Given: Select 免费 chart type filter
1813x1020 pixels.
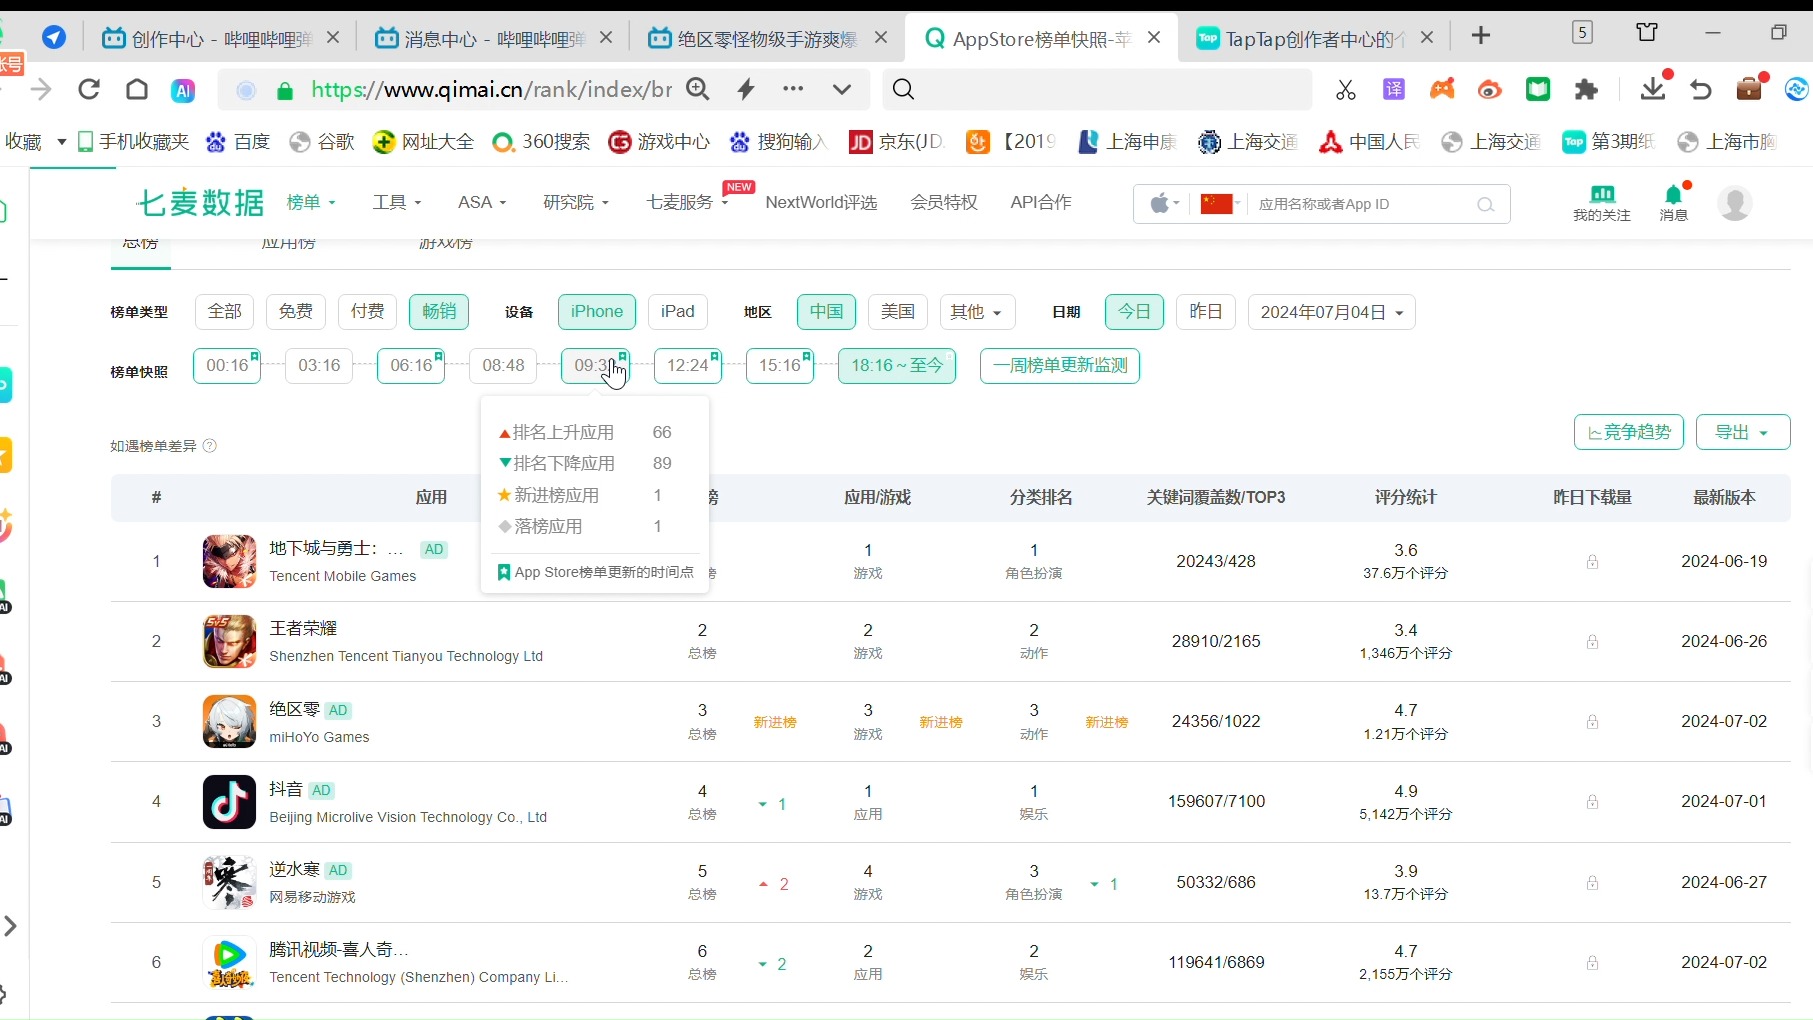Looking at the screenshot, I should coord(296,312).
